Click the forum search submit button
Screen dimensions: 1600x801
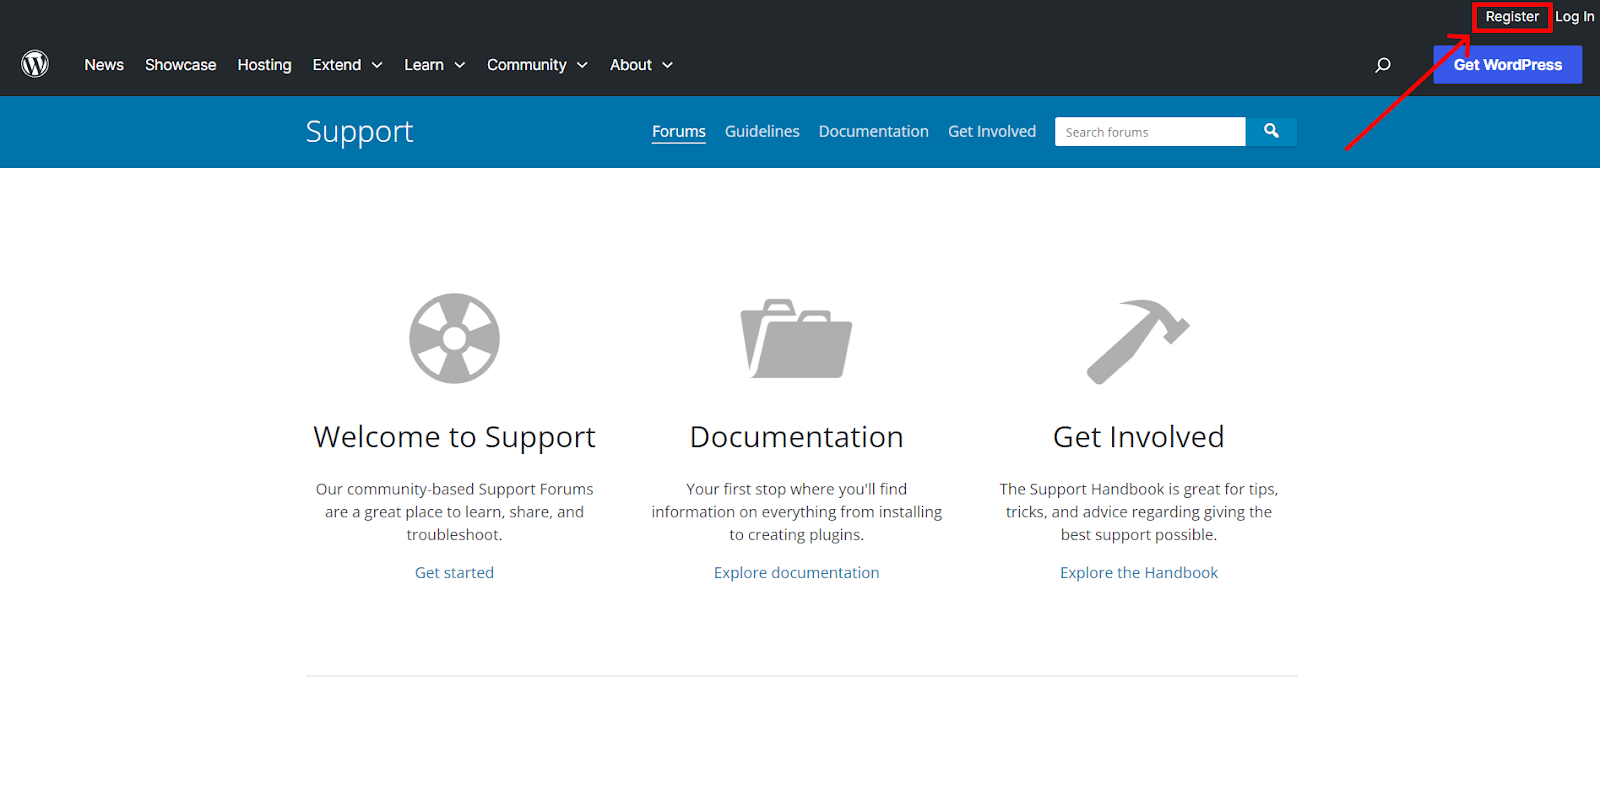coord(1271,131)
